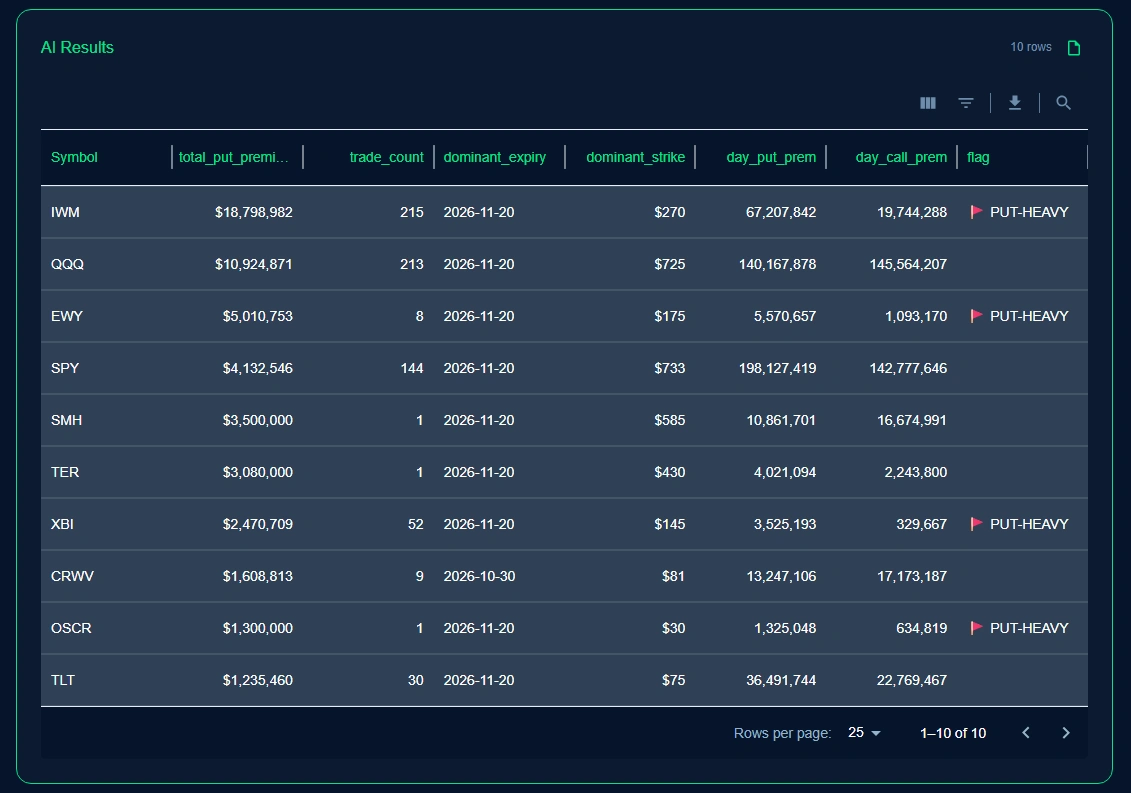
Task: Click the 10 rows label
Action: point(1031,47)
